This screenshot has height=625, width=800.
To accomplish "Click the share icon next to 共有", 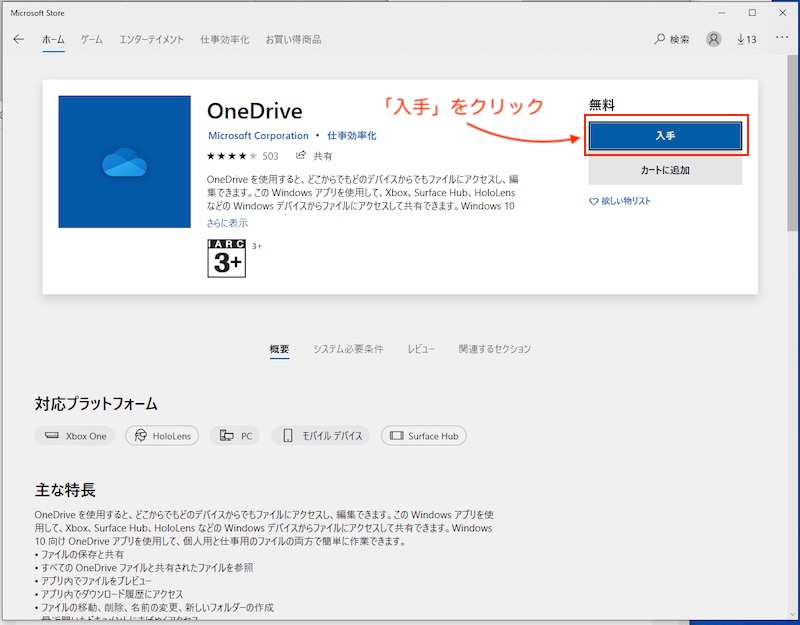I will (x=301, y=155).
